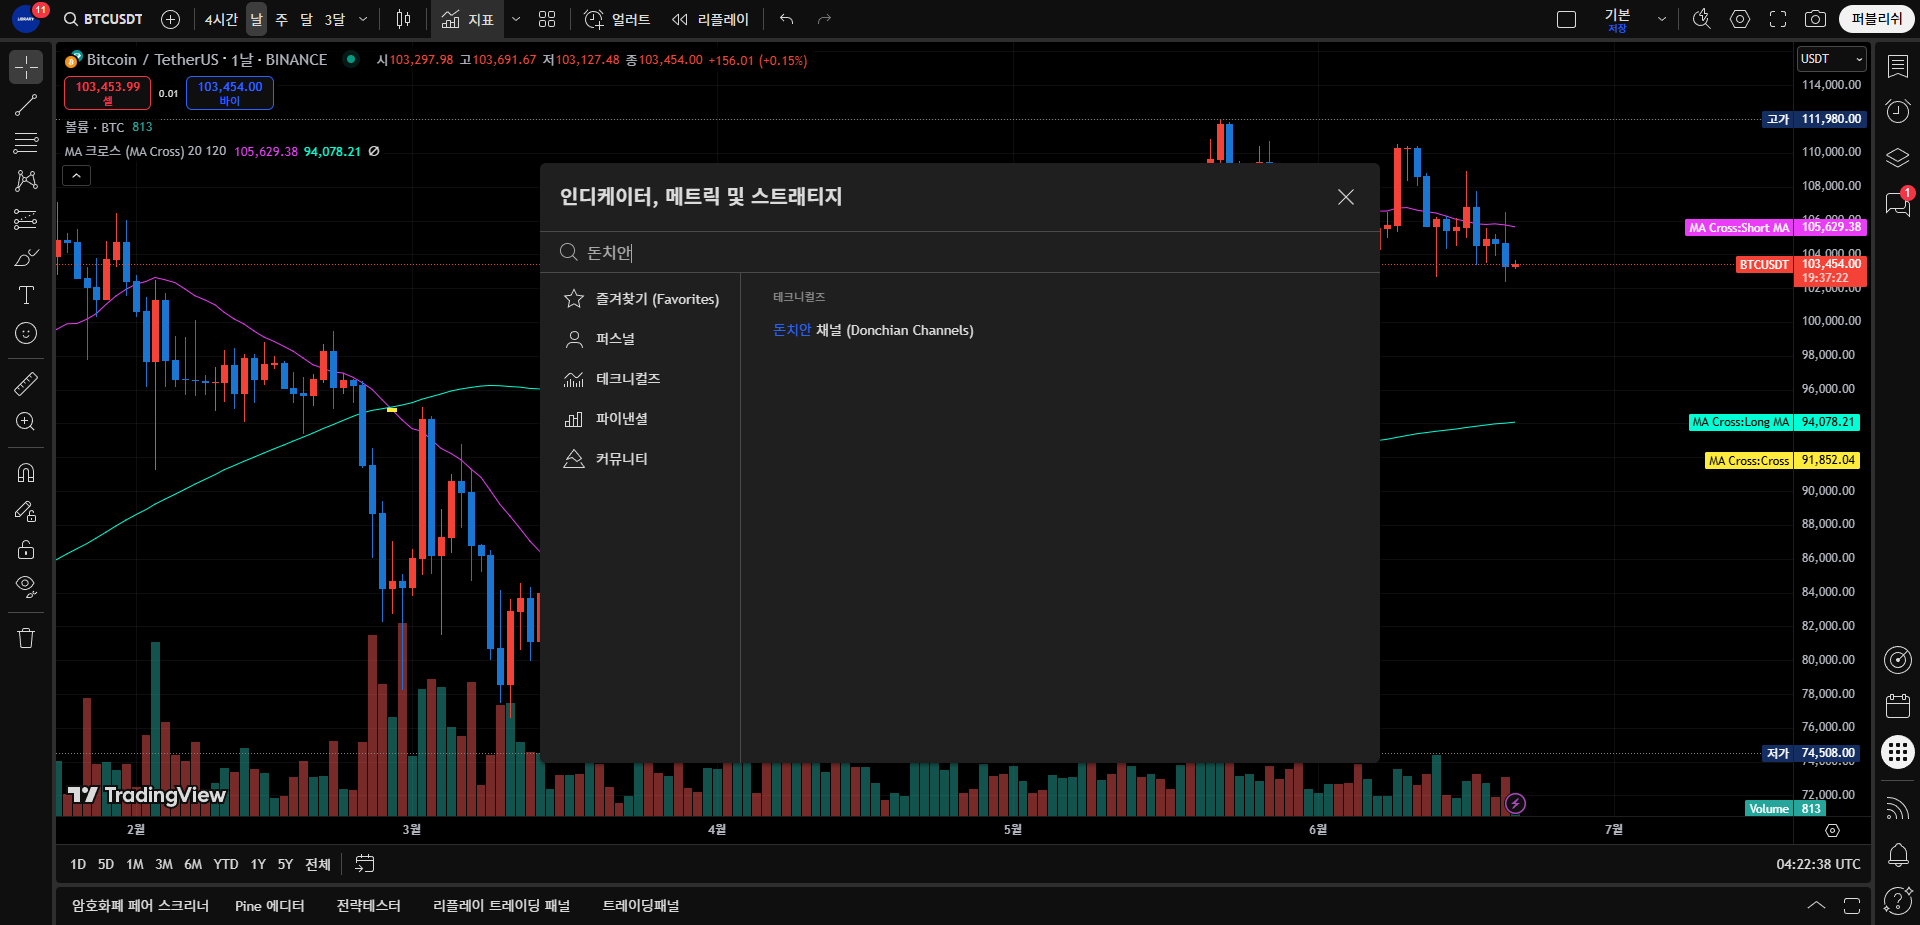Click the trash remove objects icon

[26, 638]
